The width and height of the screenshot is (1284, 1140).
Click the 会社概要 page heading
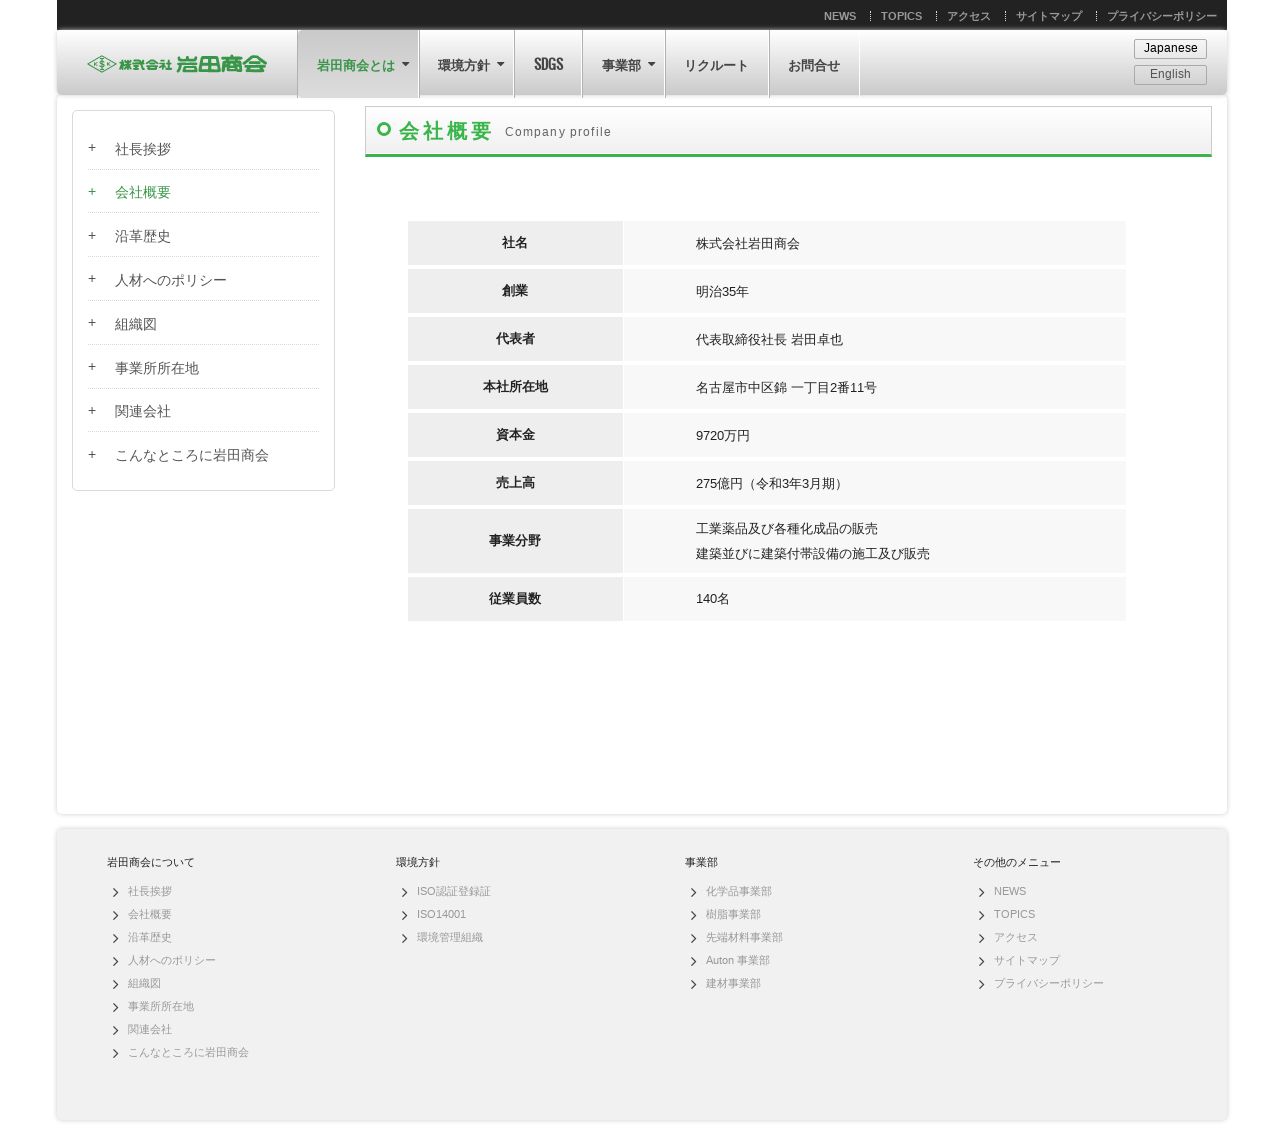[x=445, y=131]
